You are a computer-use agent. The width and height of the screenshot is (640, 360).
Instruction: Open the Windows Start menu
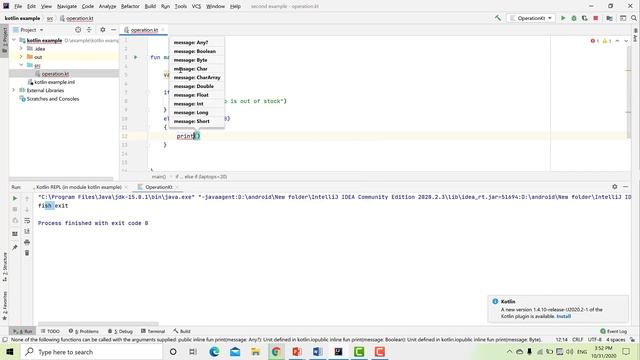pyautogui.click(x=10, y=352)
